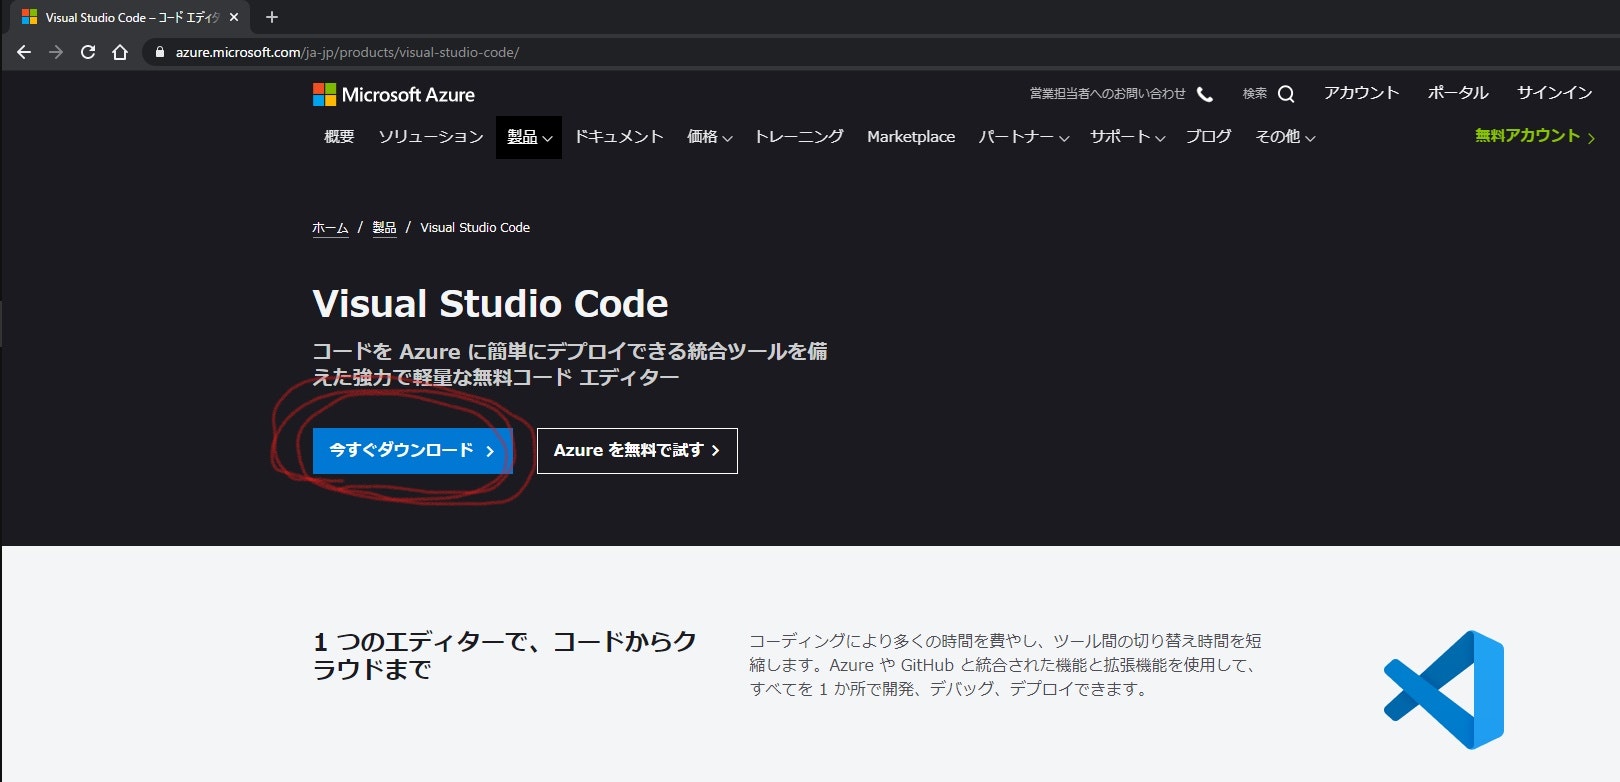
Task: Expand the パートナー dropdown menu
Action: tap(1023, 137)
